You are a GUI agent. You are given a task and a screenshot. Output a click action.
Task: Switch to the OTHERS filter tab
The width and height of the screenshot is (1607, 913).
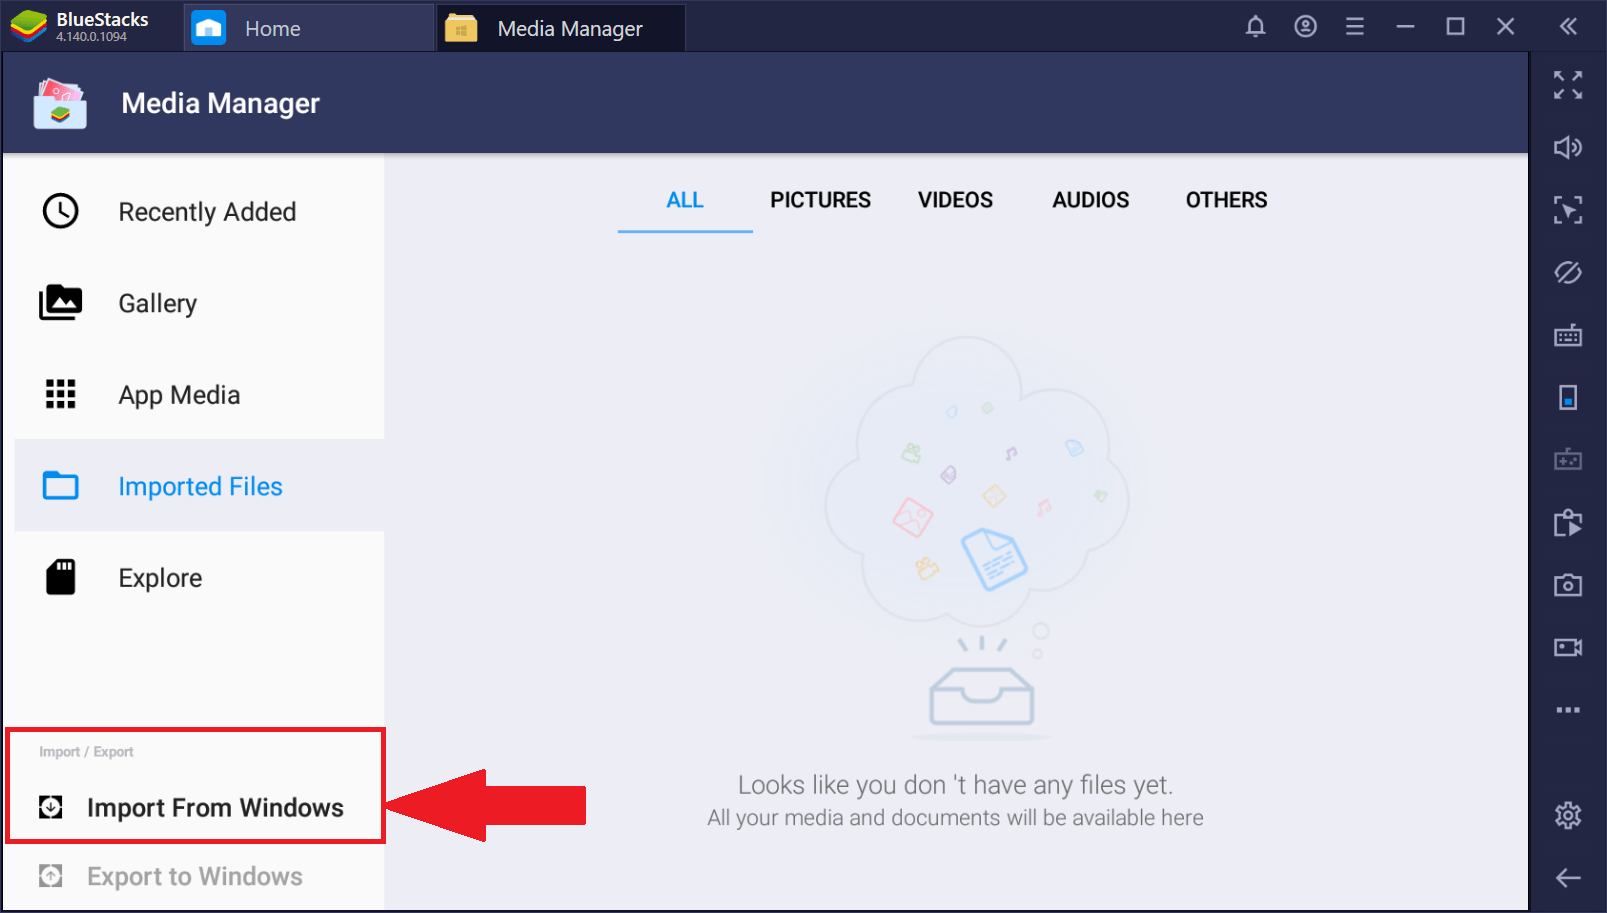click(1226, 201)
